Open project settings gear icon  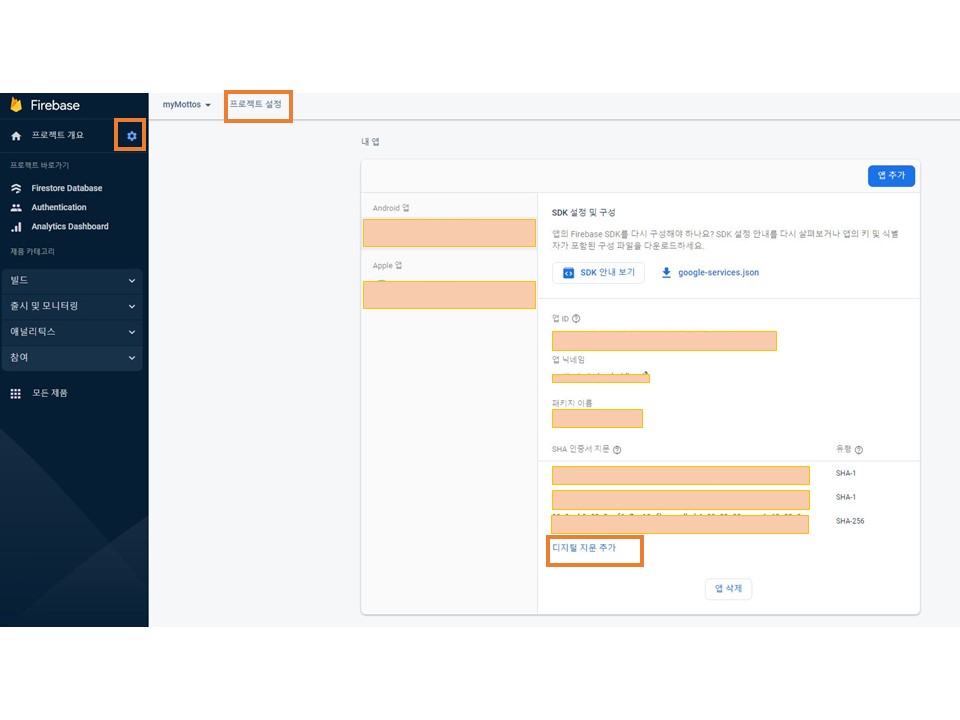click(x=132, y=136)
